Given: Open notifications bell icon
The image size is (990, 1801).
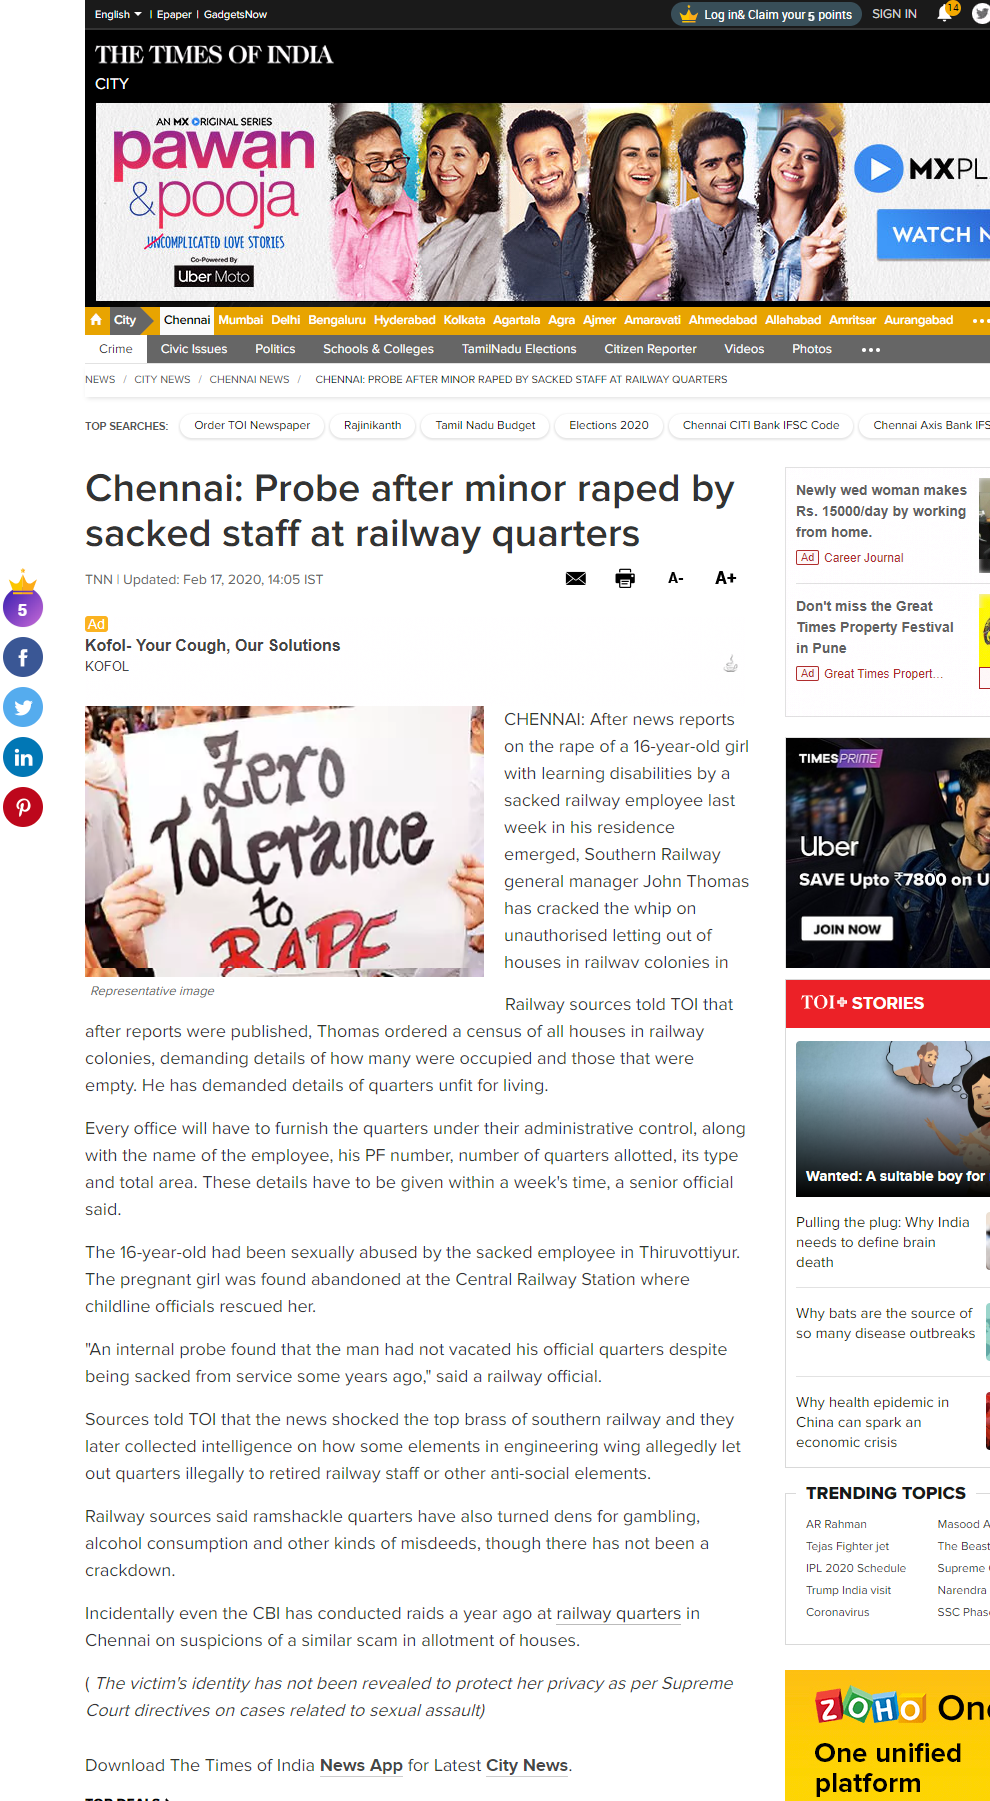Looking at the screenshot, I should [944, 13].
